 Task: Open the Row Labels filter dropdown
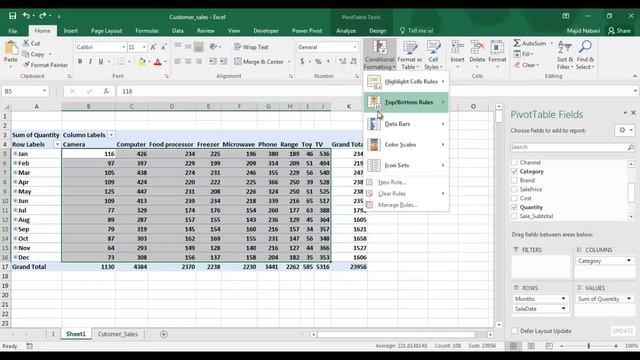point(57,144)
